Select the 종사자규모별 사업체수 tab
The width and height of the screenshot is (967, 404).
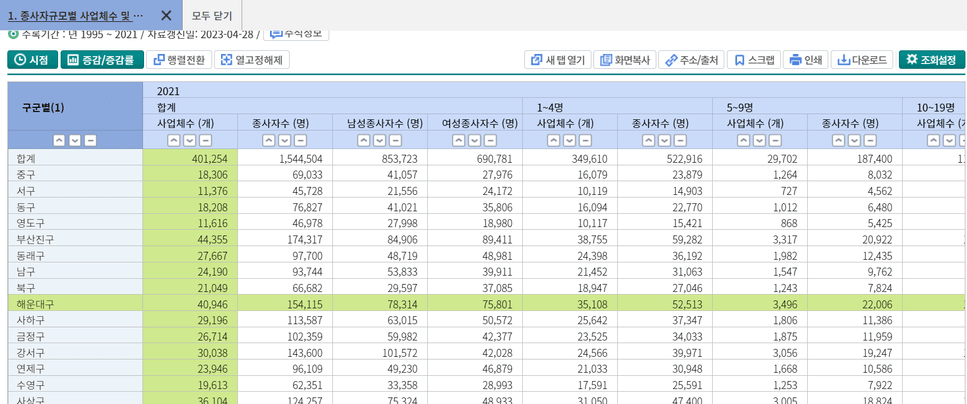click(x=75, y=15)
